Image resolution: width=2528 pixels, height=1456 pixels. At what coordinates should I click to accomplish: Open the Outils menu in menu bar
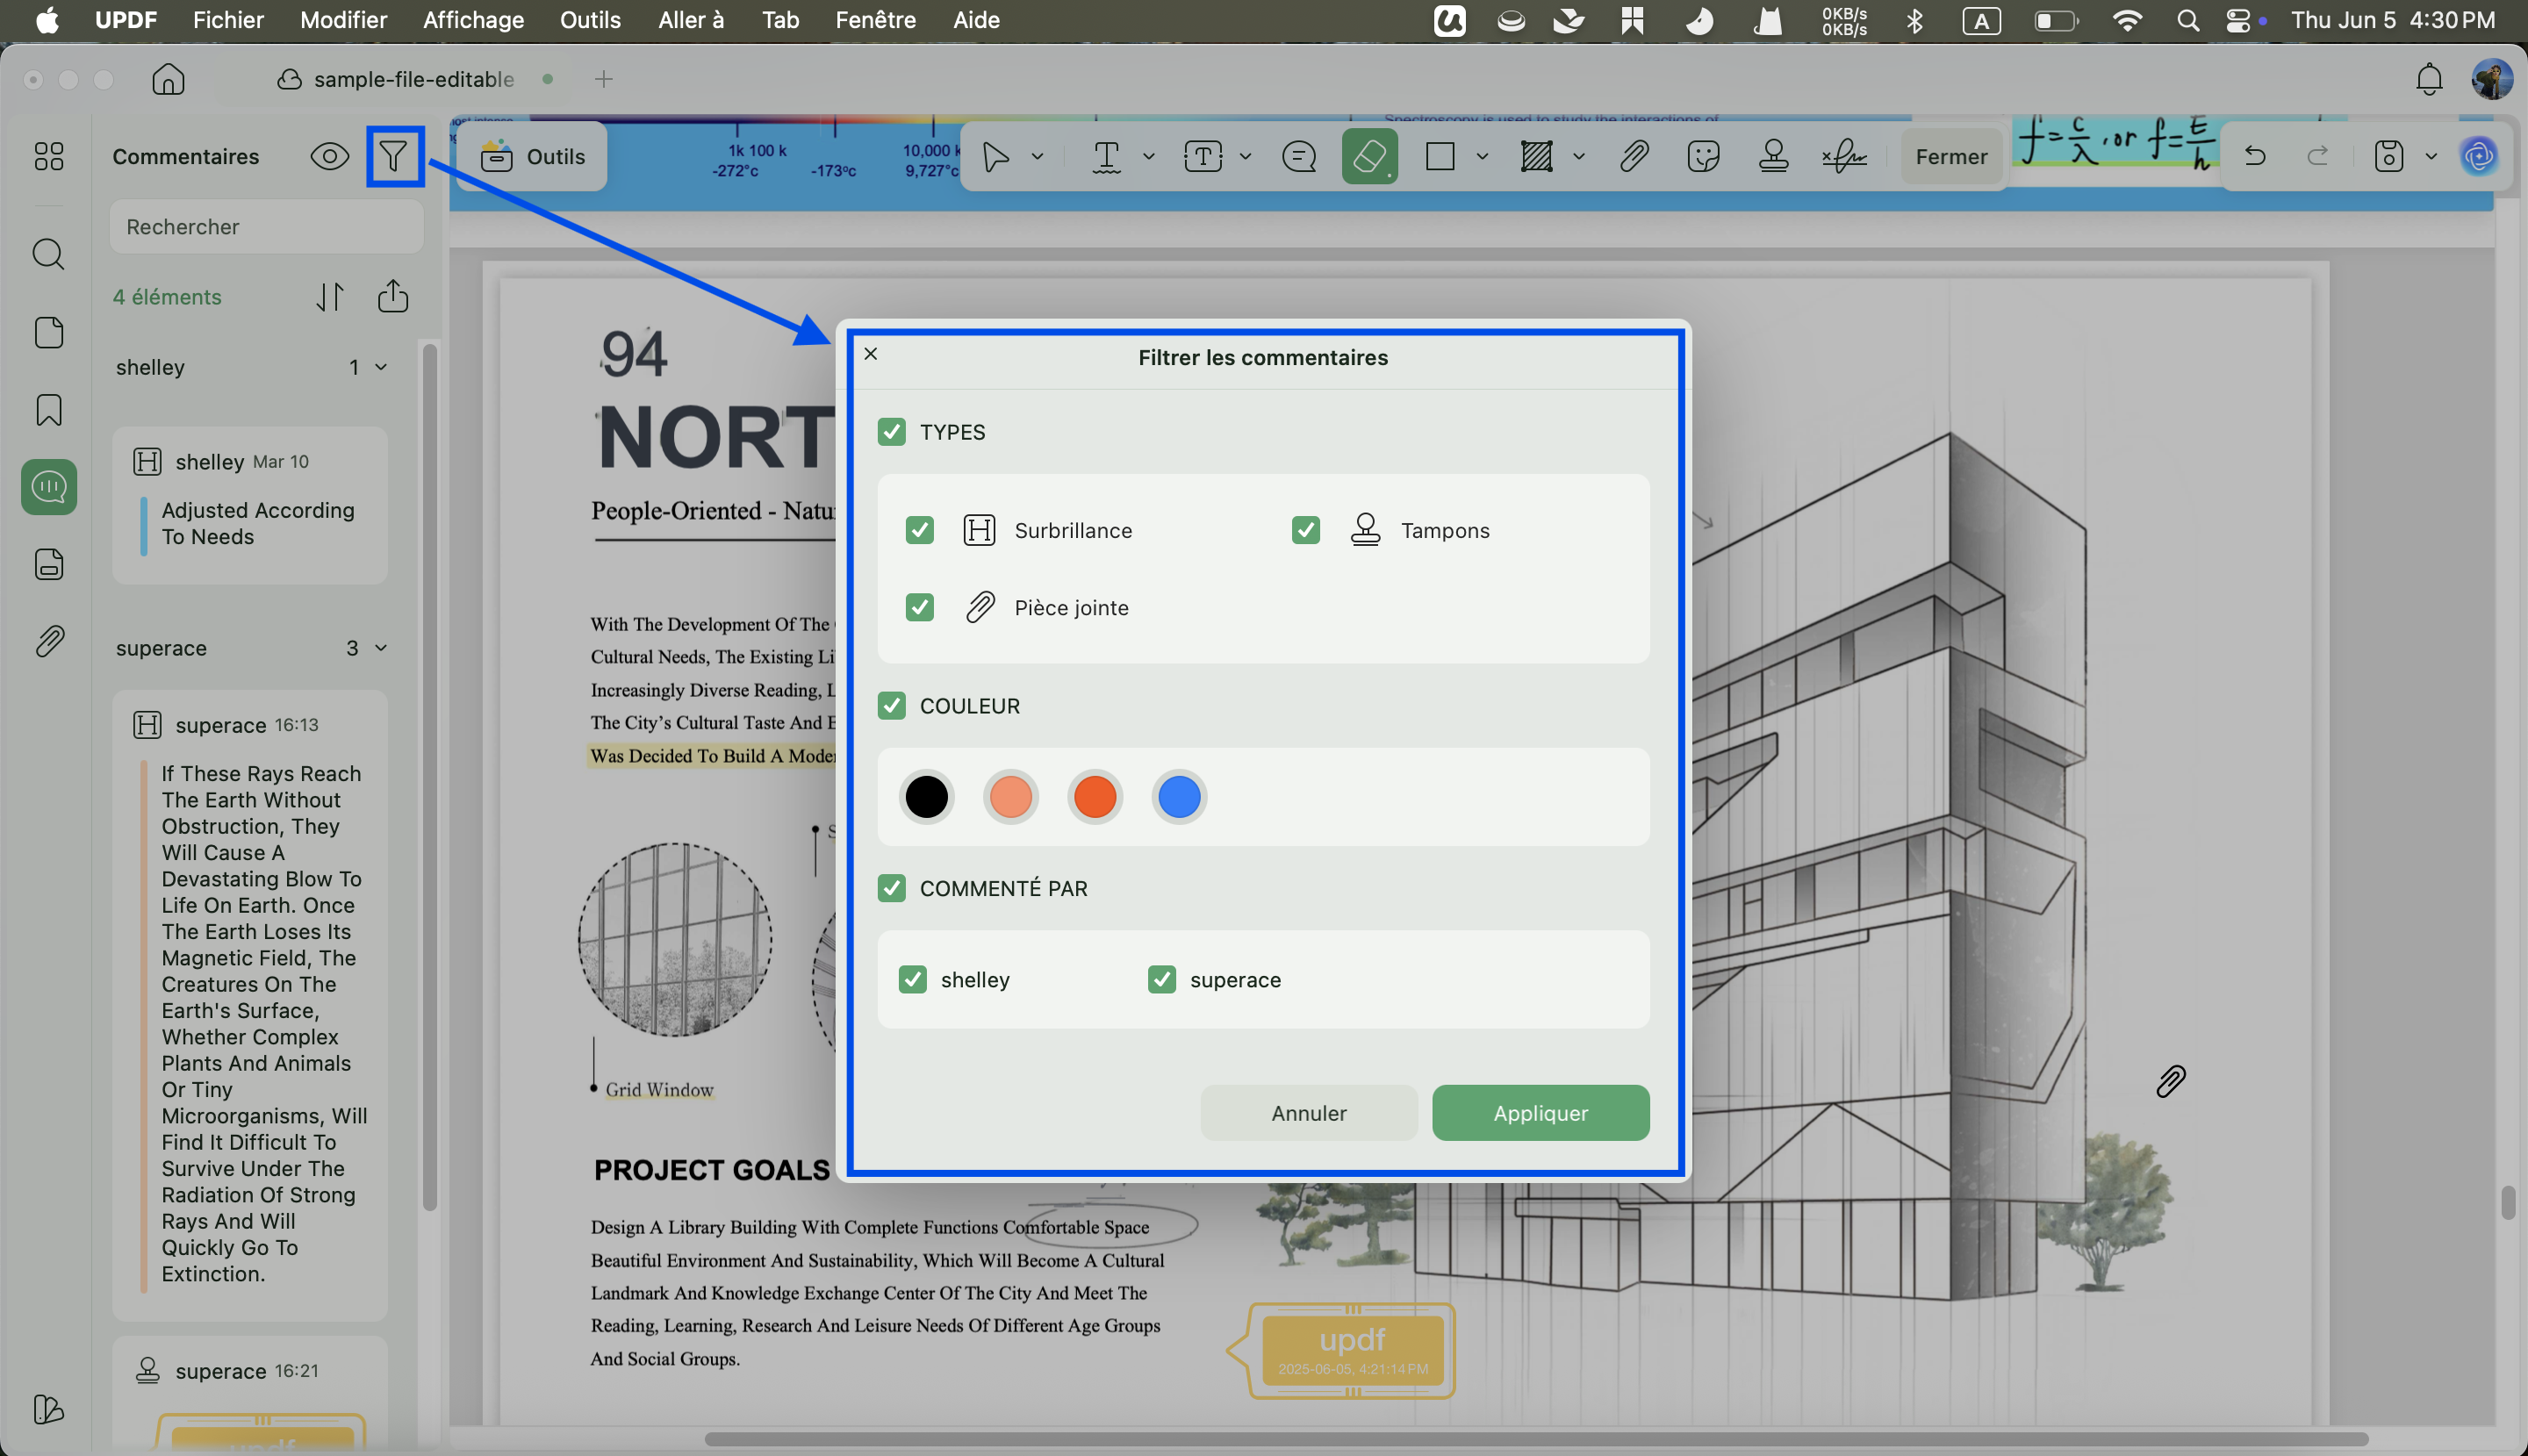tap(590, 20)
